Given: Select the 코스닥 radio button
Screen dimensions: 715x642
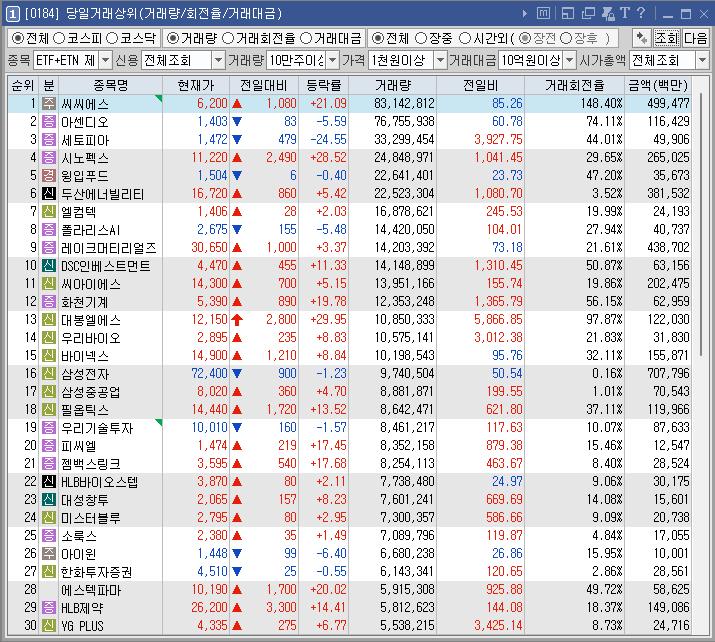Looking at the screenshot, I should tap(112, 38).
